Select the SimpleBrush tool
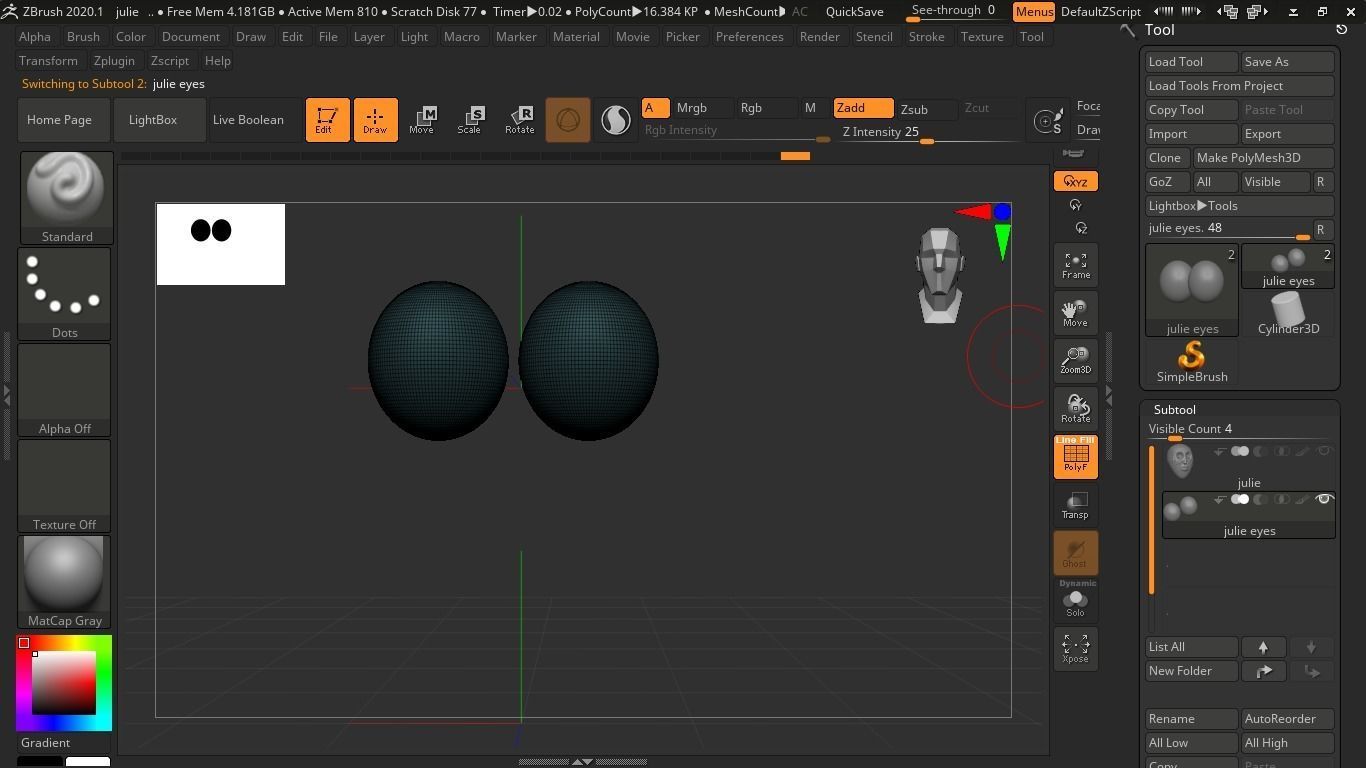1366x768 pixels. (1192, 362)
